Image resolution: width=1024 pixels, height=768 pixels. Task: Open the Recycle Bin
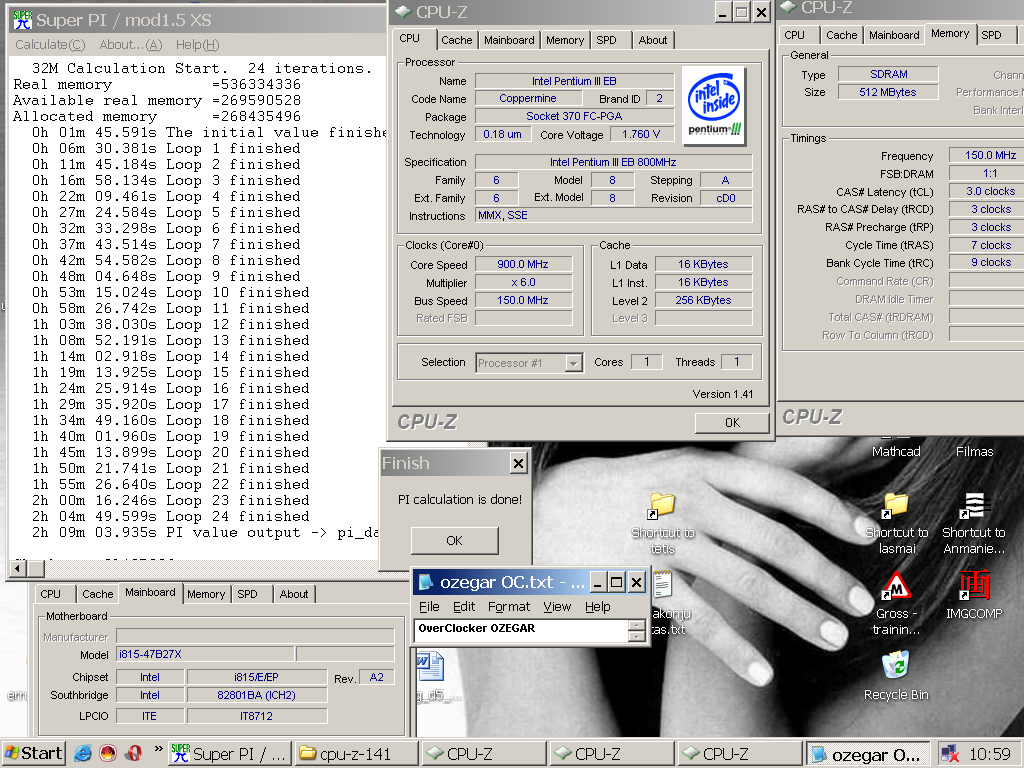[896, 675]
